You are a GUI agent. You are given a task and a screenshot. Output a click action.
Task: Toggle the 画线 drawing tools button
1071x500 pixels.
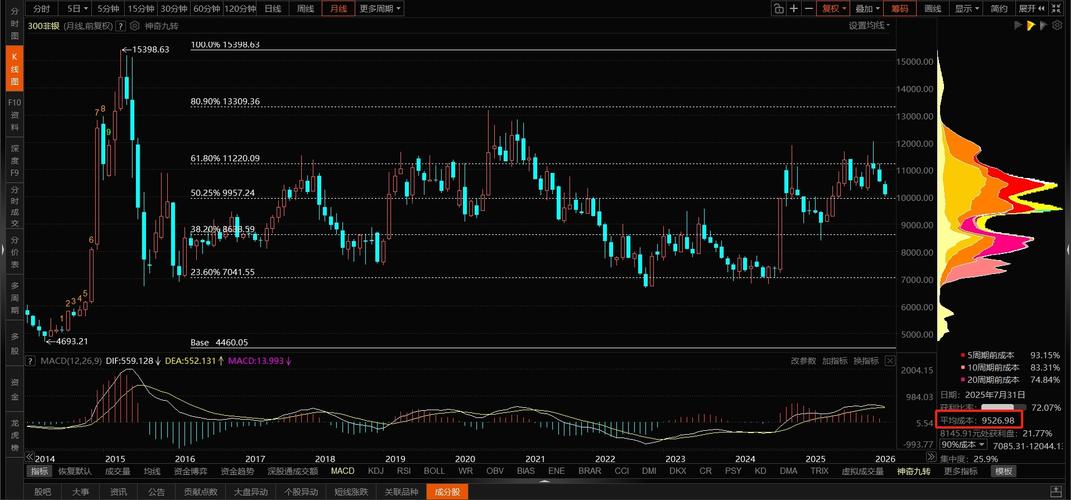[x=932, y=9]
